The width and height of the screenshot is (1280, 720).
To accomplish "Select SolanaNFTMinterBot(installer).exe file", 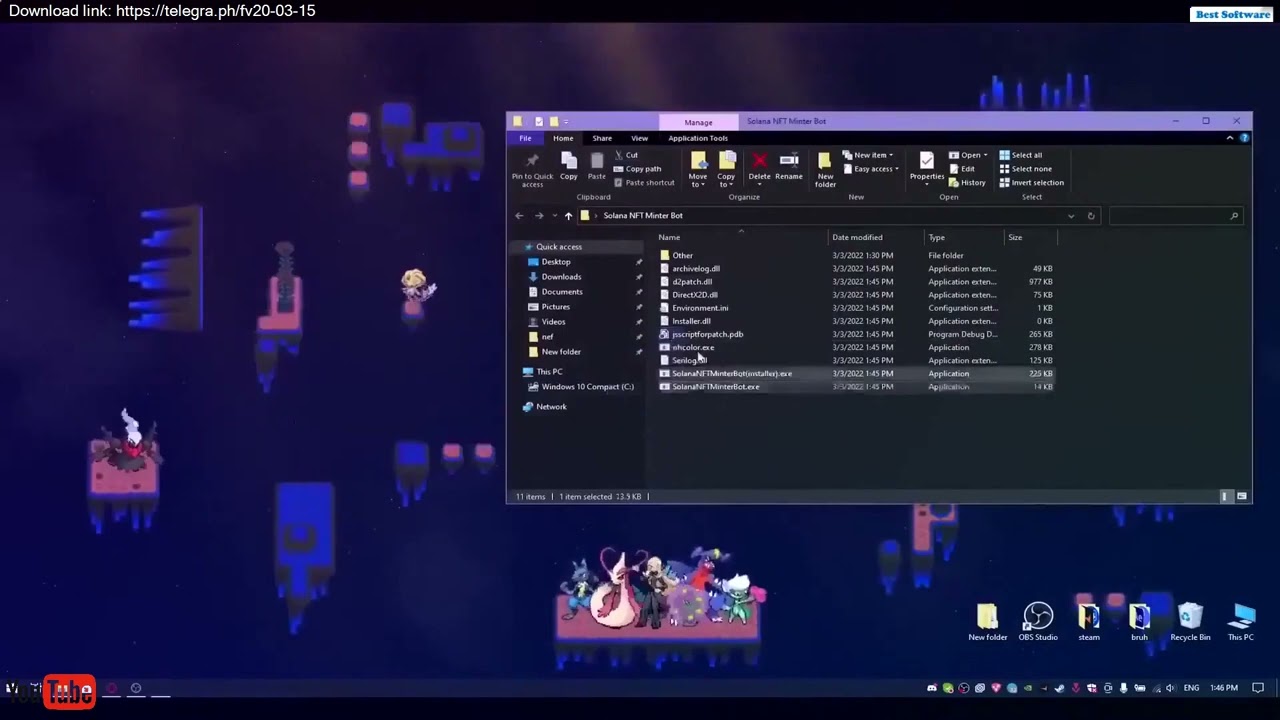I will tap(732, 374).
